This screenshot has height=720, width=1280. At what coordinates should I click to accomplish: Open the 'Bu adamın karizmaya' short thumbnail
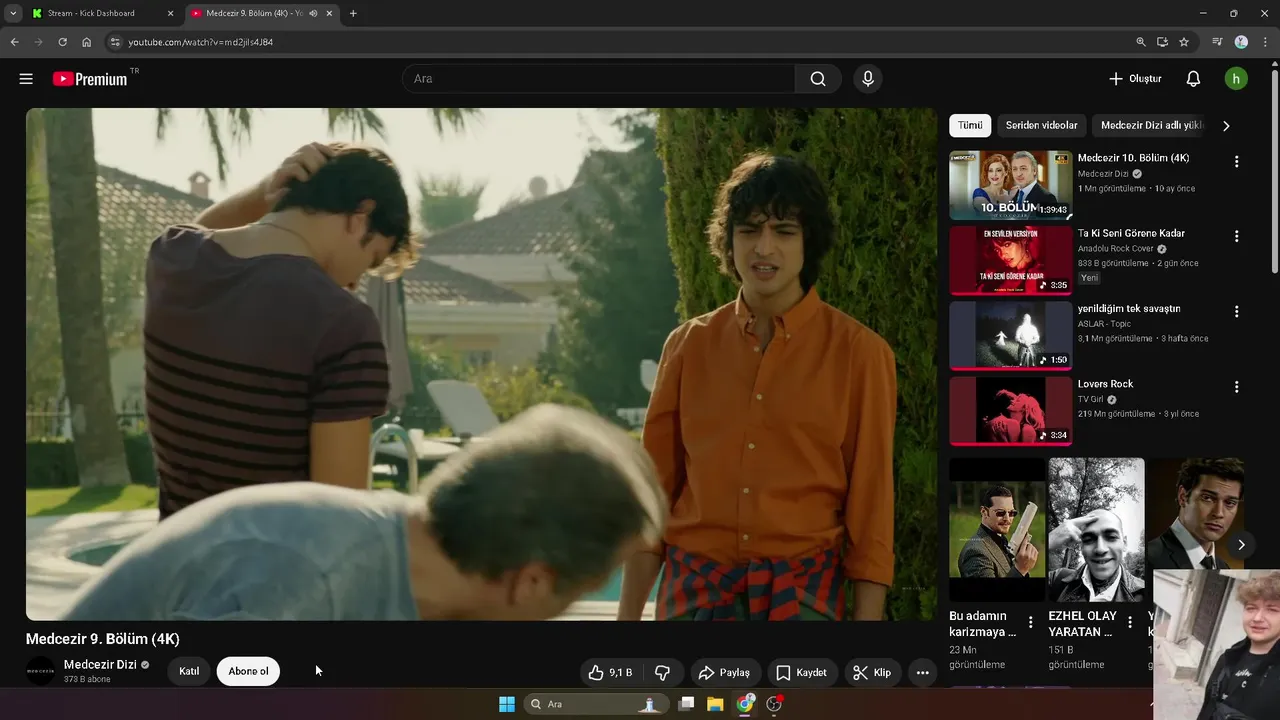pyautogui.click(x=997, y=530)
